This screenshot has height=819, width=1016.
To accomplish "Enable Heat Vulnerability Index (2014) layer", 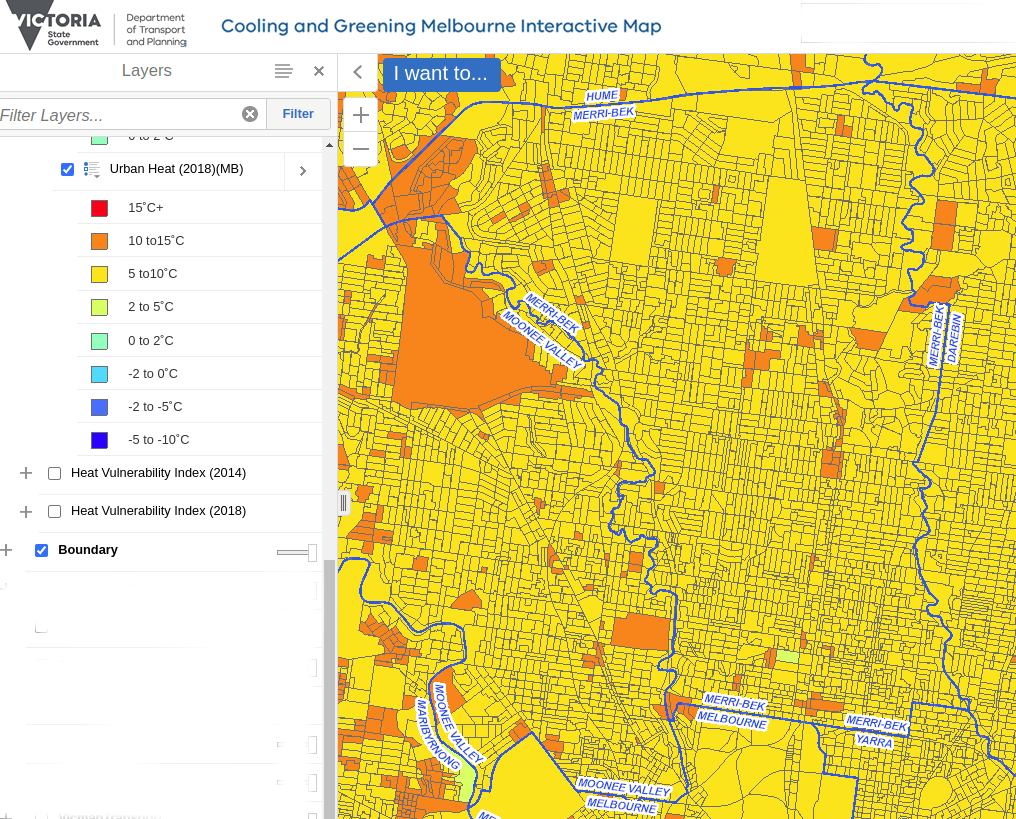I will click(55, 473).
